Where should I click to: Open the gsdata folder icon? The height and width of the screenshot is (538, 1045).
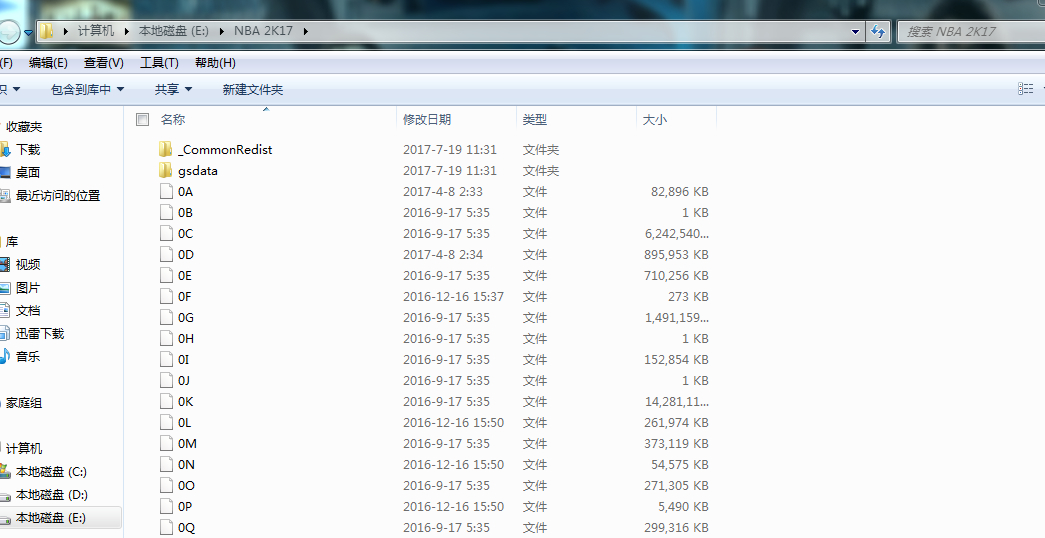point(166,171)
